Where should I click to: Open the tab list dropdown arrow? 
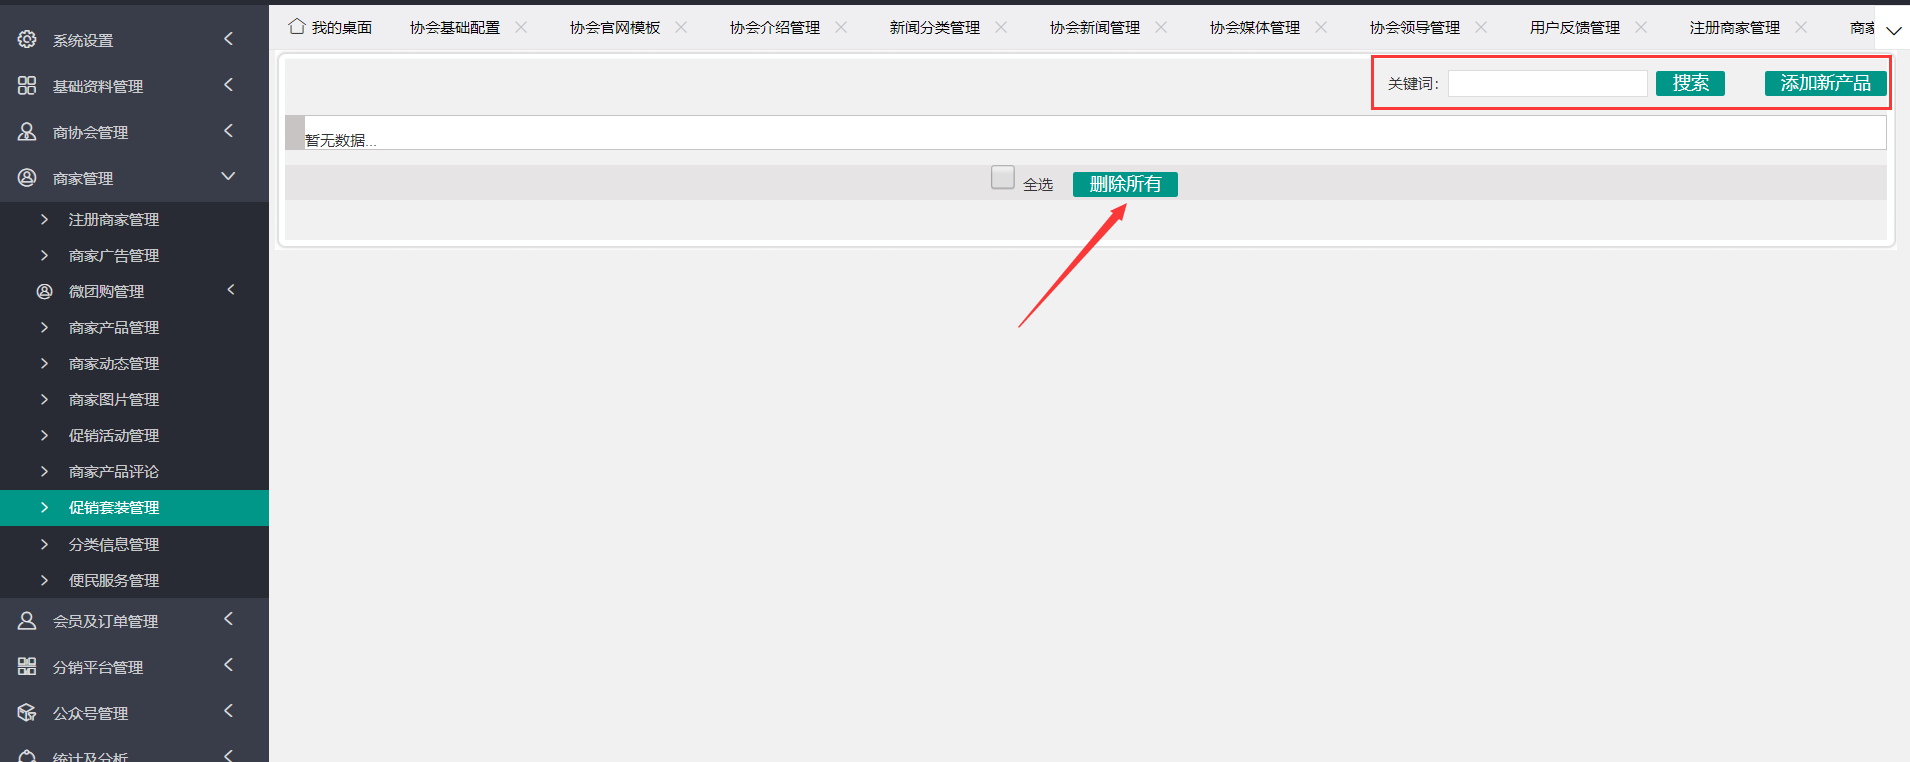pos(1893,30)
